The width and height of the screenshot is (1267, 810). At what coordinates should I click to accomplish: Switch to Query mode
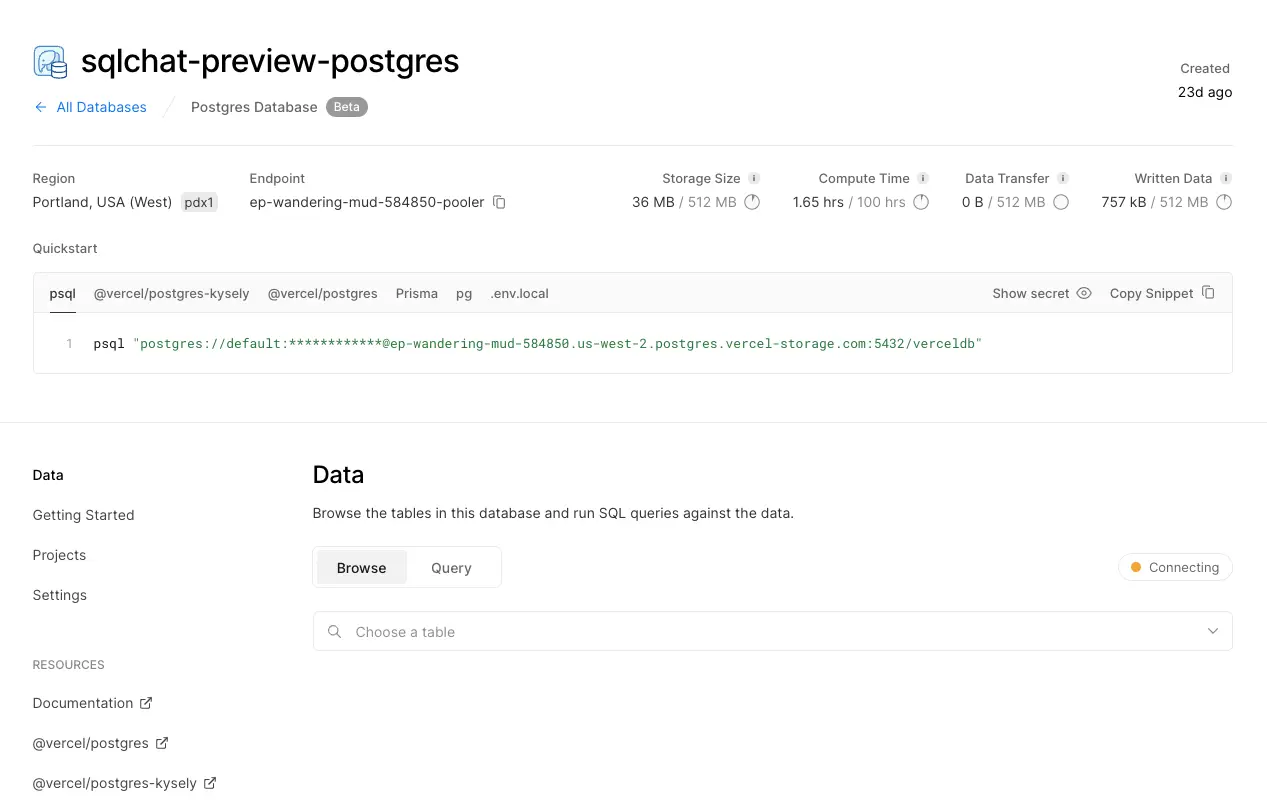tap(451, 568)
